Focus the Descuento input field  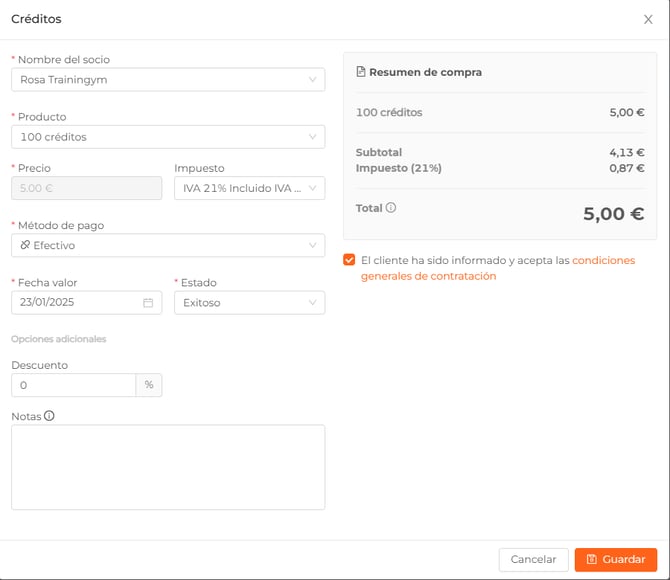click(73, 385)
